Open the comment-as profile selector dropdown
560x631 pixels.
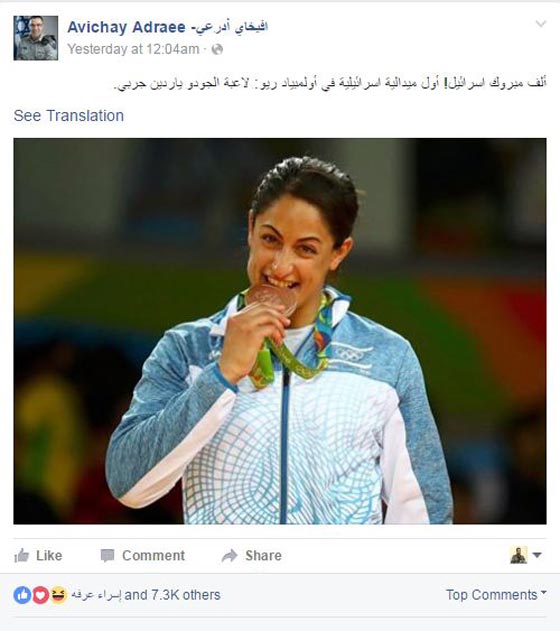(x=526, y=555)
